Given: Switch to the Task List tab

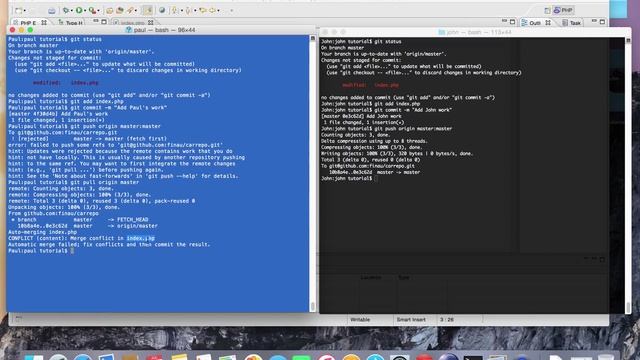Looking at the screenshot, I should (x=571, y=23).
